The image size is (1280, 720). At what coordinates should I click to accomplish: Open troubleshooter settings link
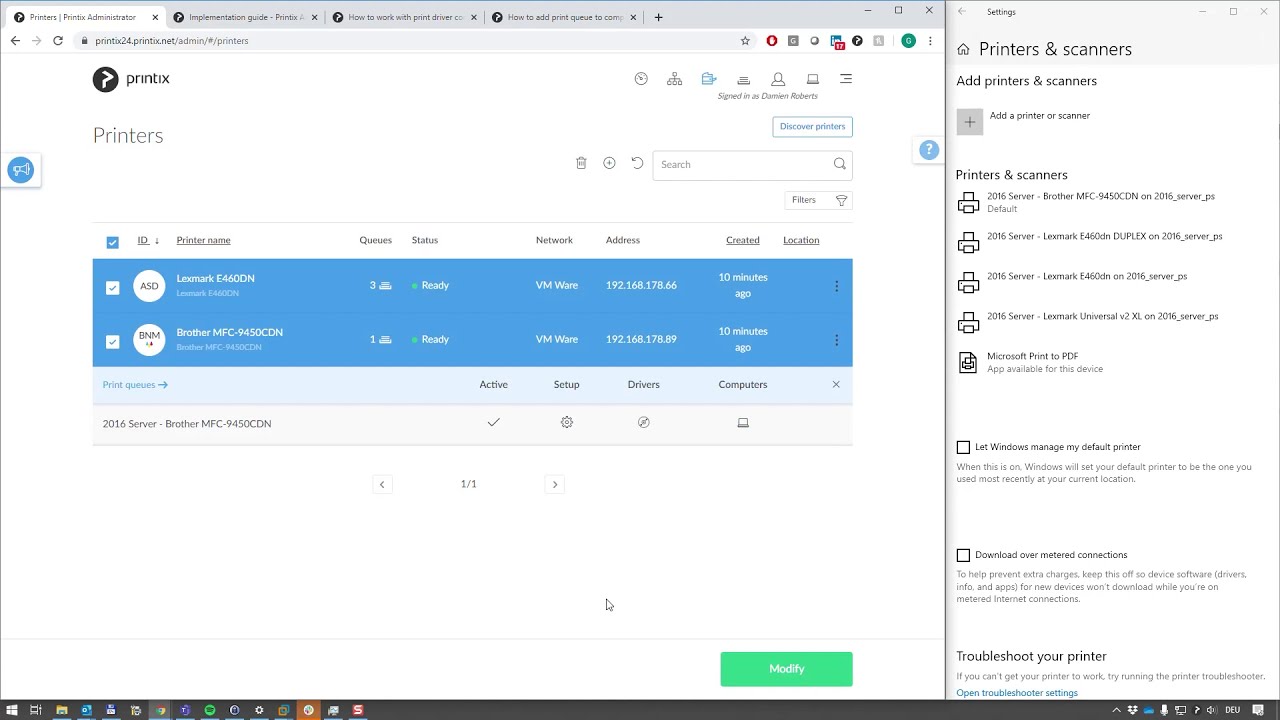click(x=1017, y=693)
